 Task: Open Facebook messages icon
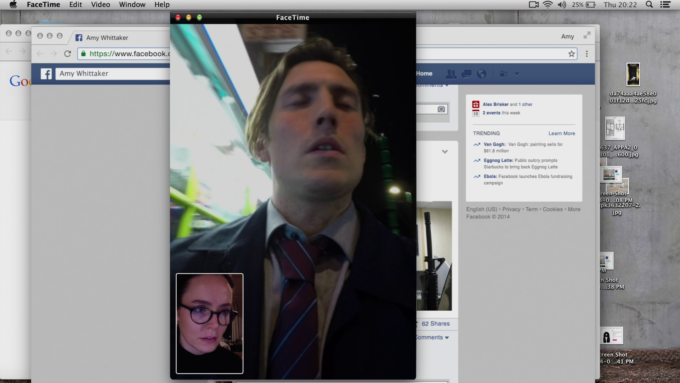(467, 74)
